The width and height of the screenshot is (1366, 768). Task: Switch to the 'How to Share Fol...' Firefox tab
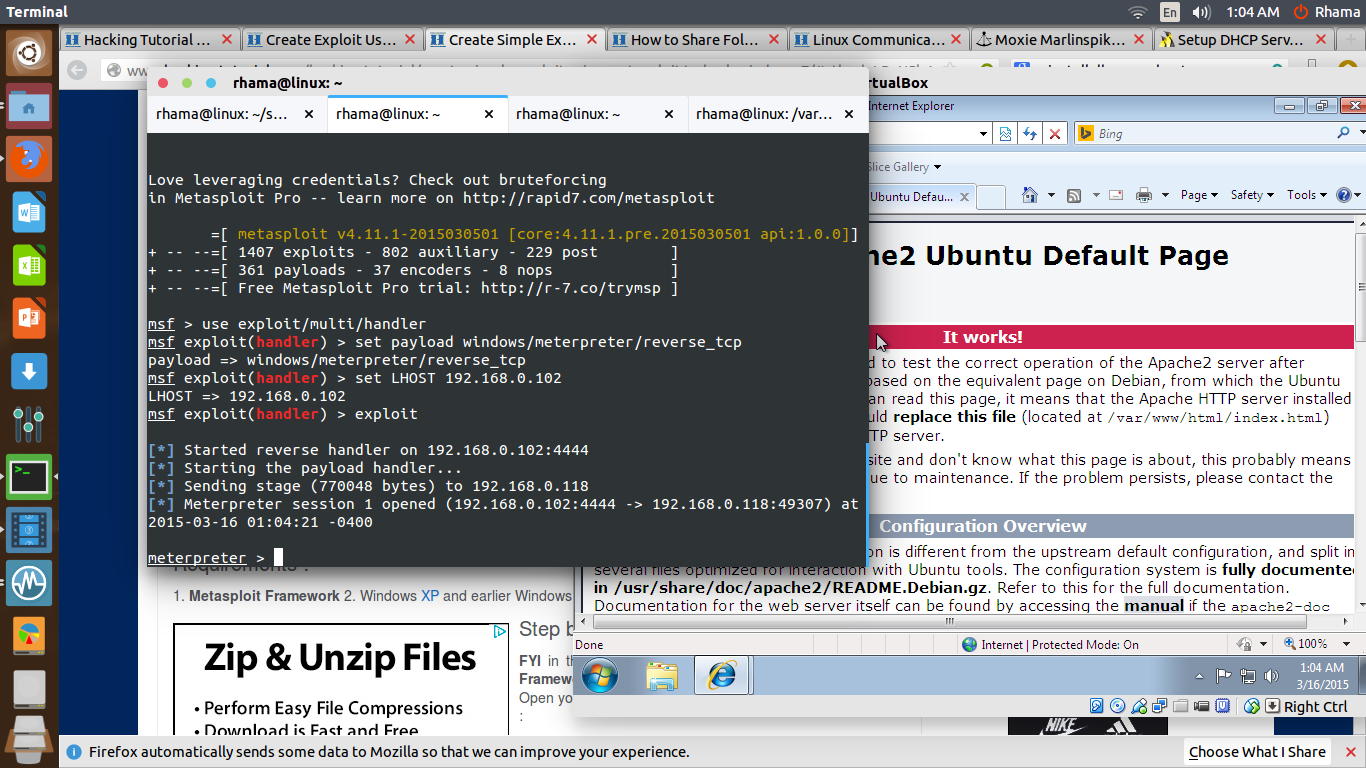tap(696, 40)
